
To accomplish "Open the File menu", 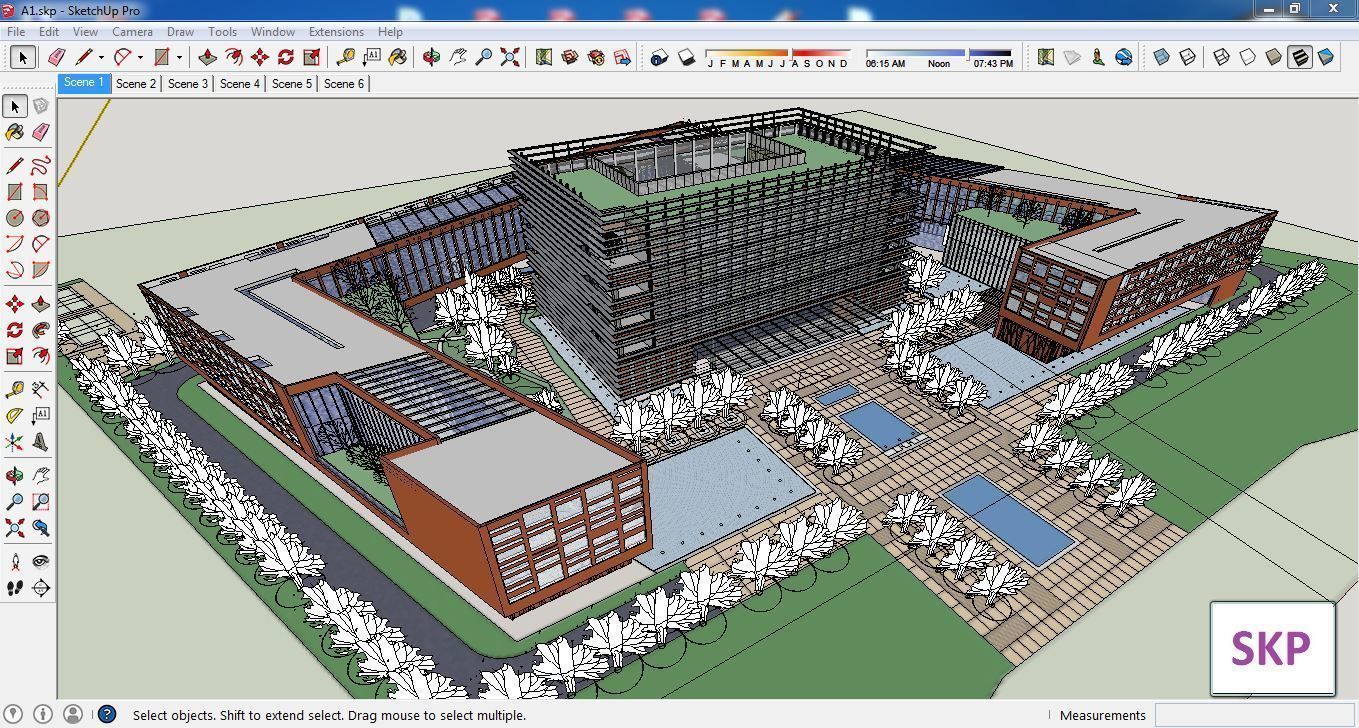I will [x=16, y=32].
